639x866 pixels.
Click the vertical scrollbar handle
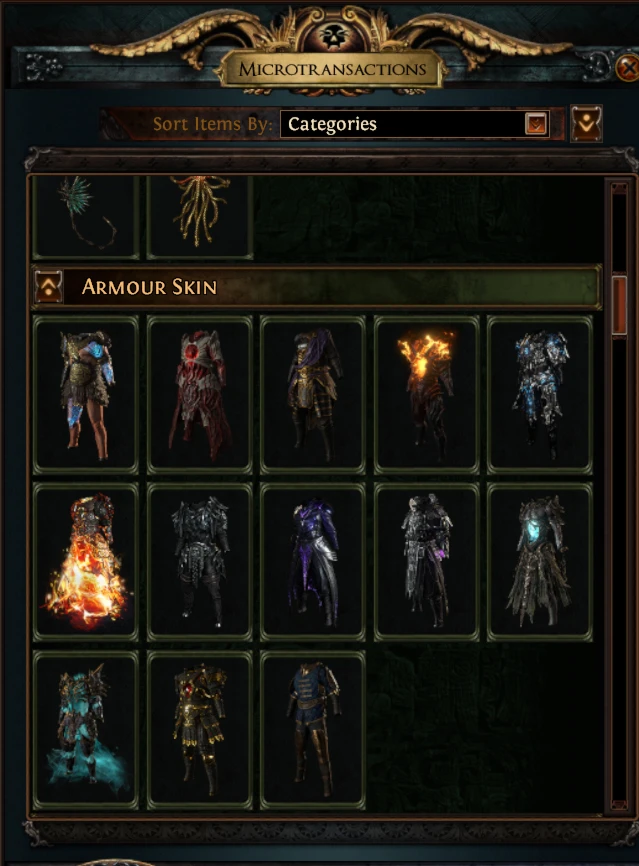coord(620,305)
